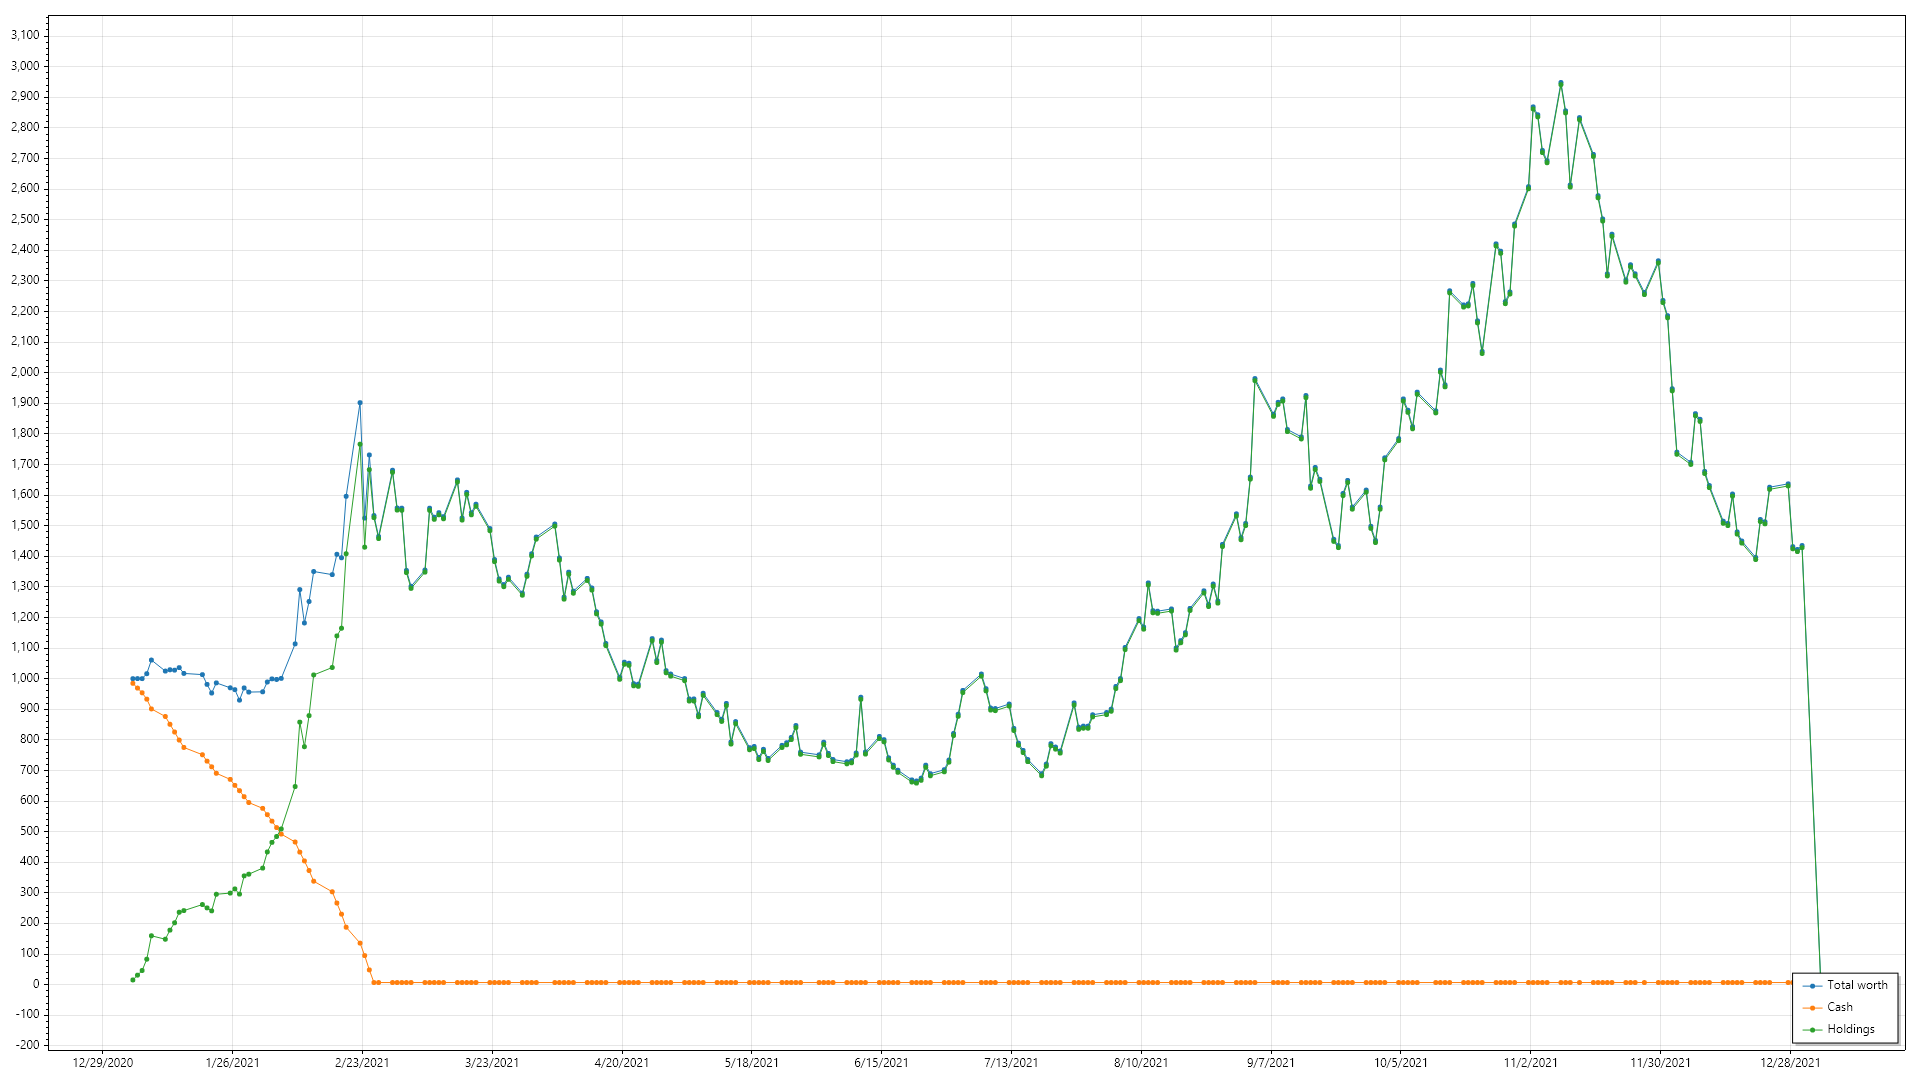This screenshot has height=1080, width=1920.
Task: Click the 1,000 y-axis label
Action: point(25,678)
